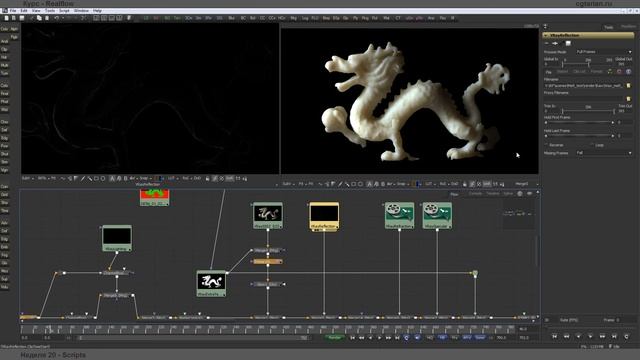This screenshot has width=640, height=360.
Task: Click the Filename path input field
Action: pyautogui.click(x=584, y=86)
